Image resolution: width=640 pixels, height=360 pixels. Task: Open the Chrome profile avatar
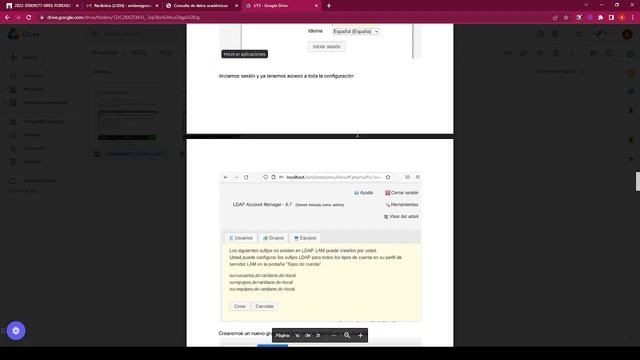click(622, 18)
